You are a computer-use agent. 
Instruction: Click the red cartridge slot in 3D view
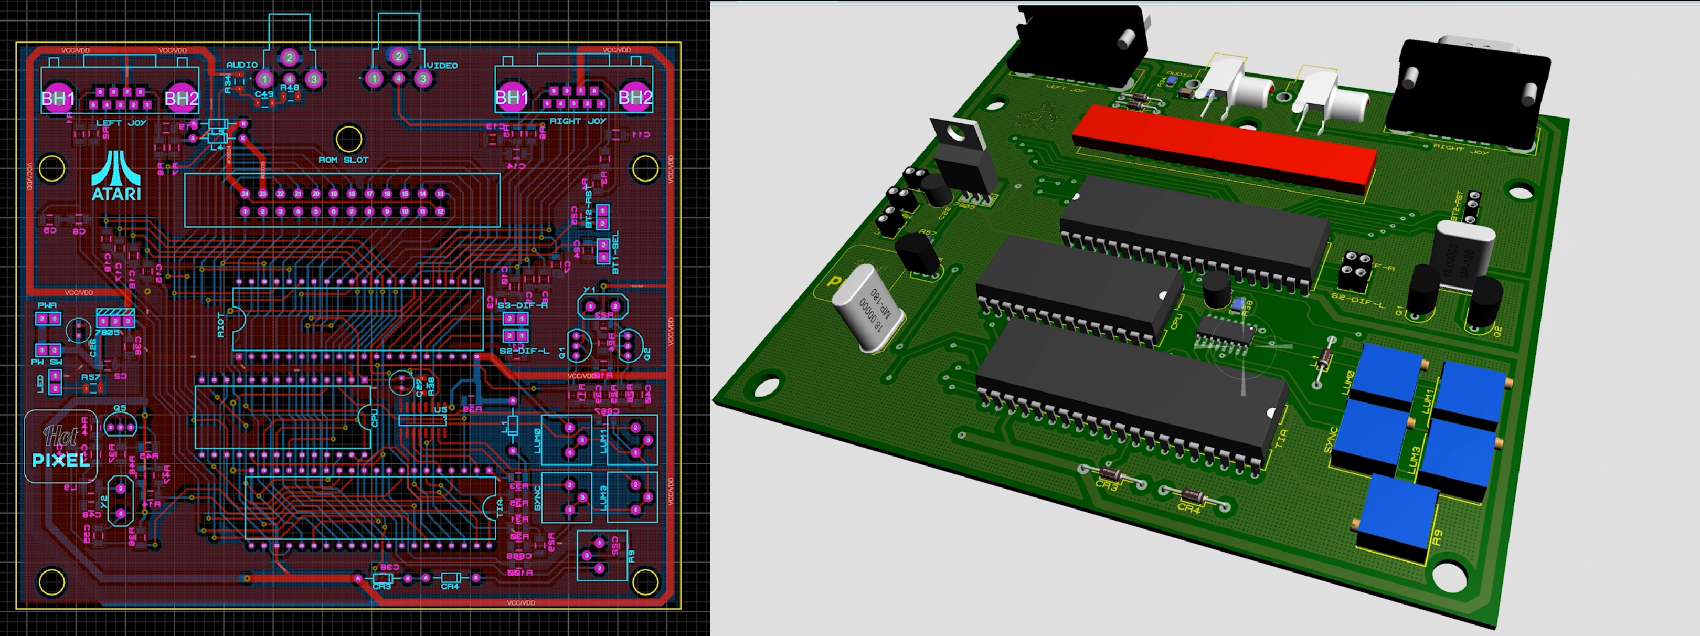(x=1224, y=148)
